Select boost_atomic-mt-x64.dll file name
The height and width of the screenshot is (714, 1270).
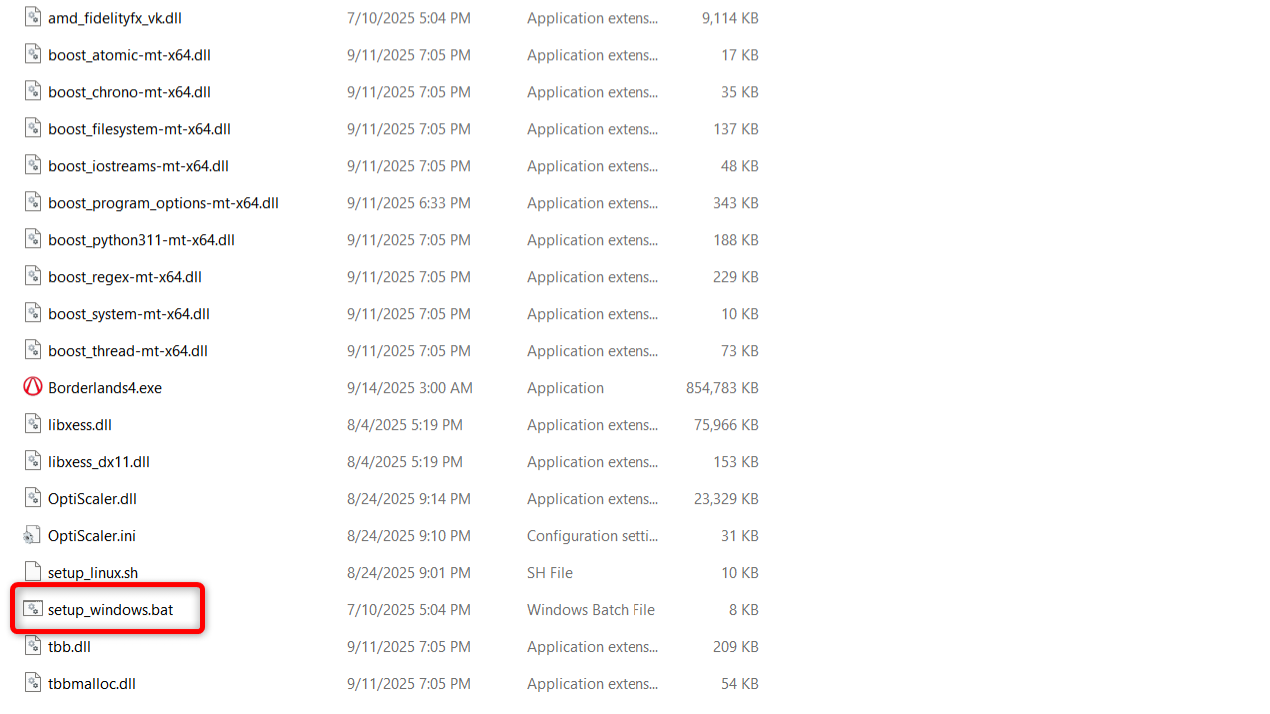tap(129, 55)
